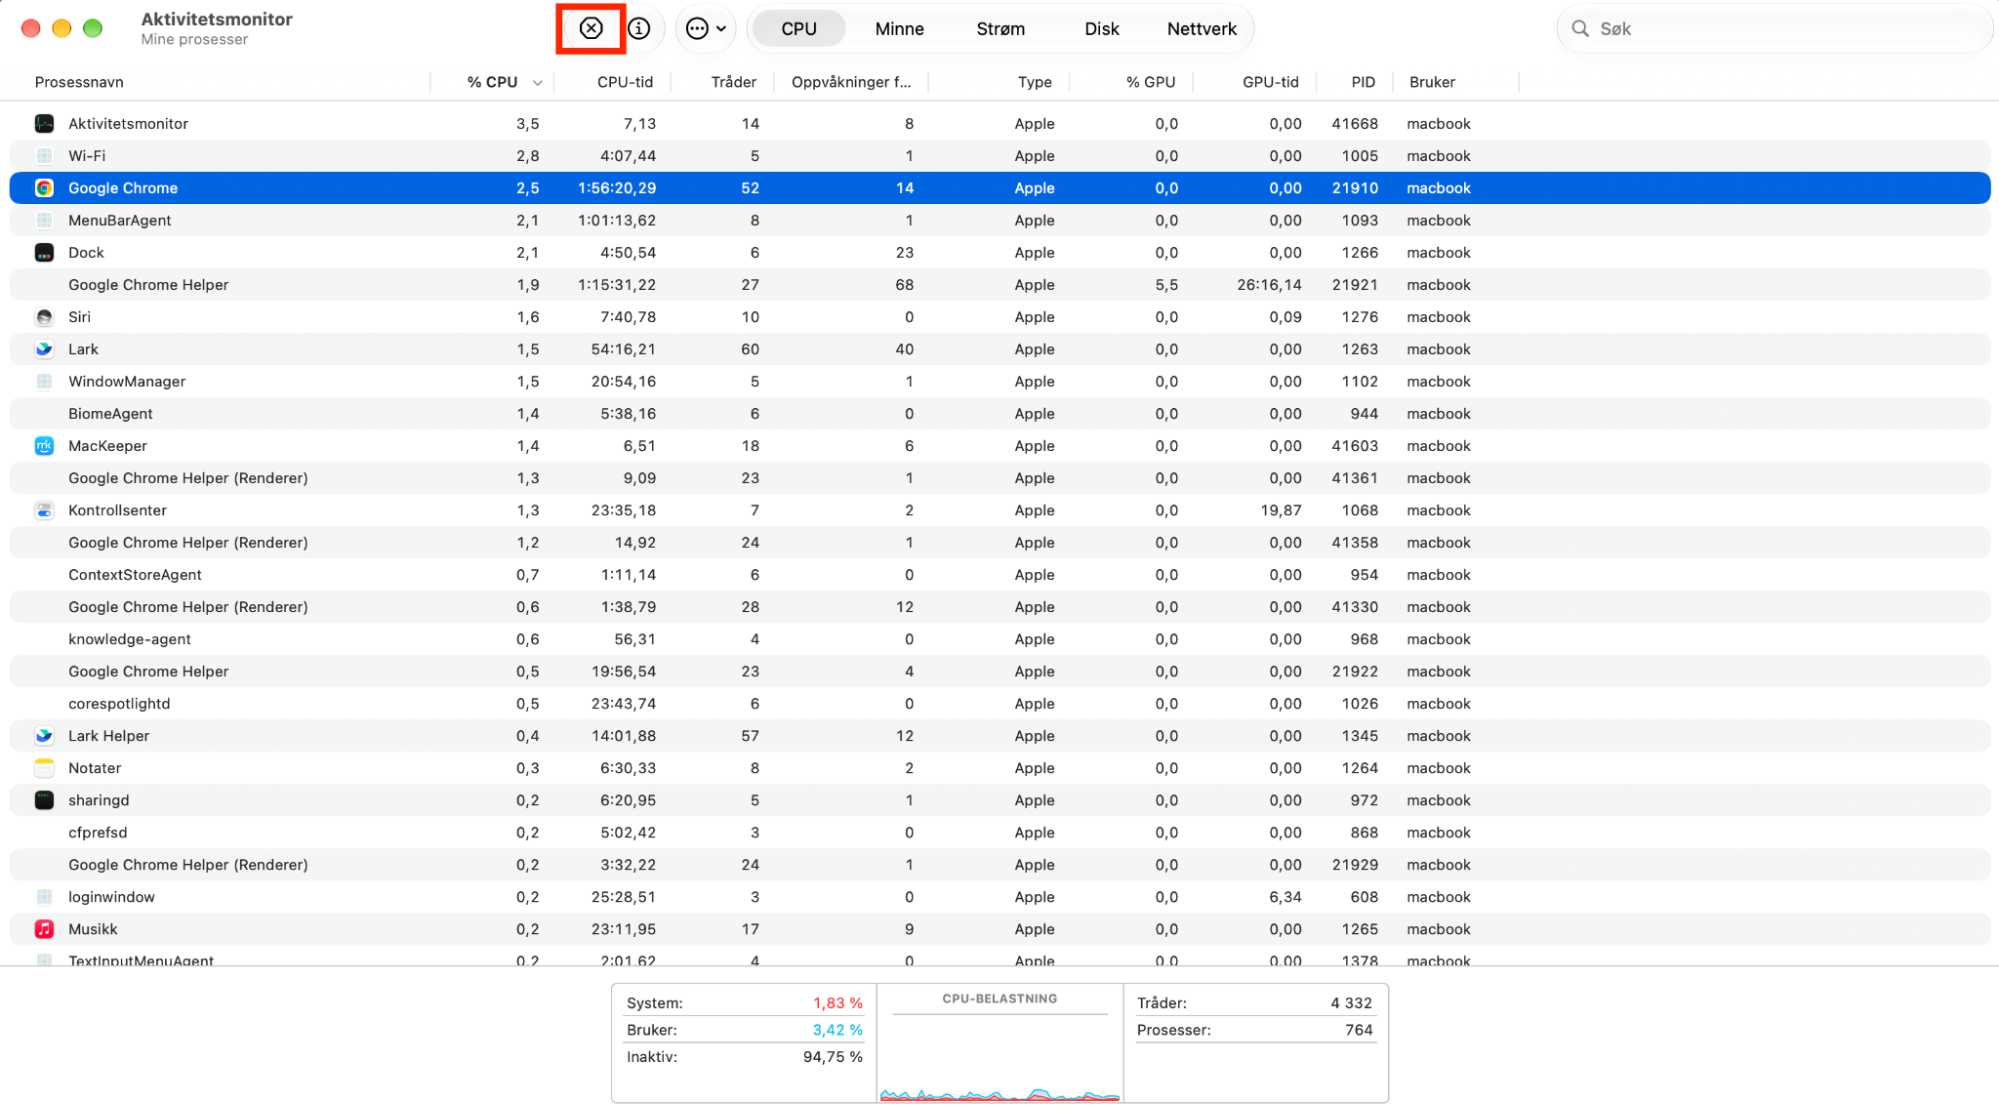Sort by Bruker column header

tap(1432, 82)
